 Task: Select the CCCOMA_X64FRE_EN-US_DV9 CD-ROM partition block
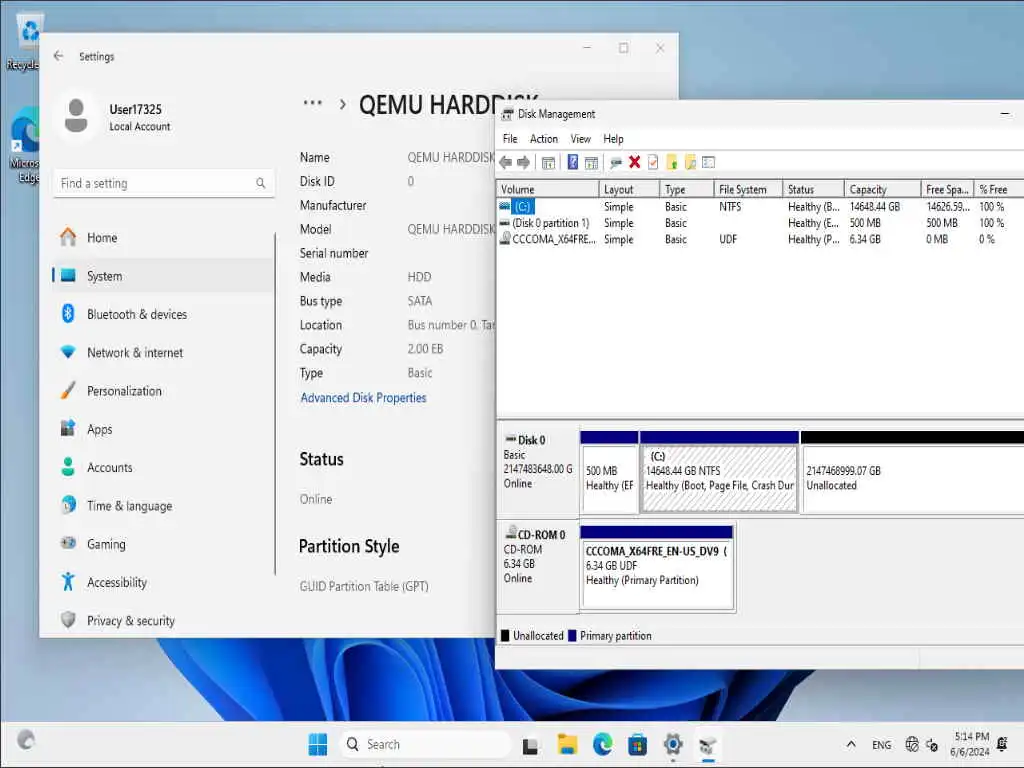click(657, 567)
